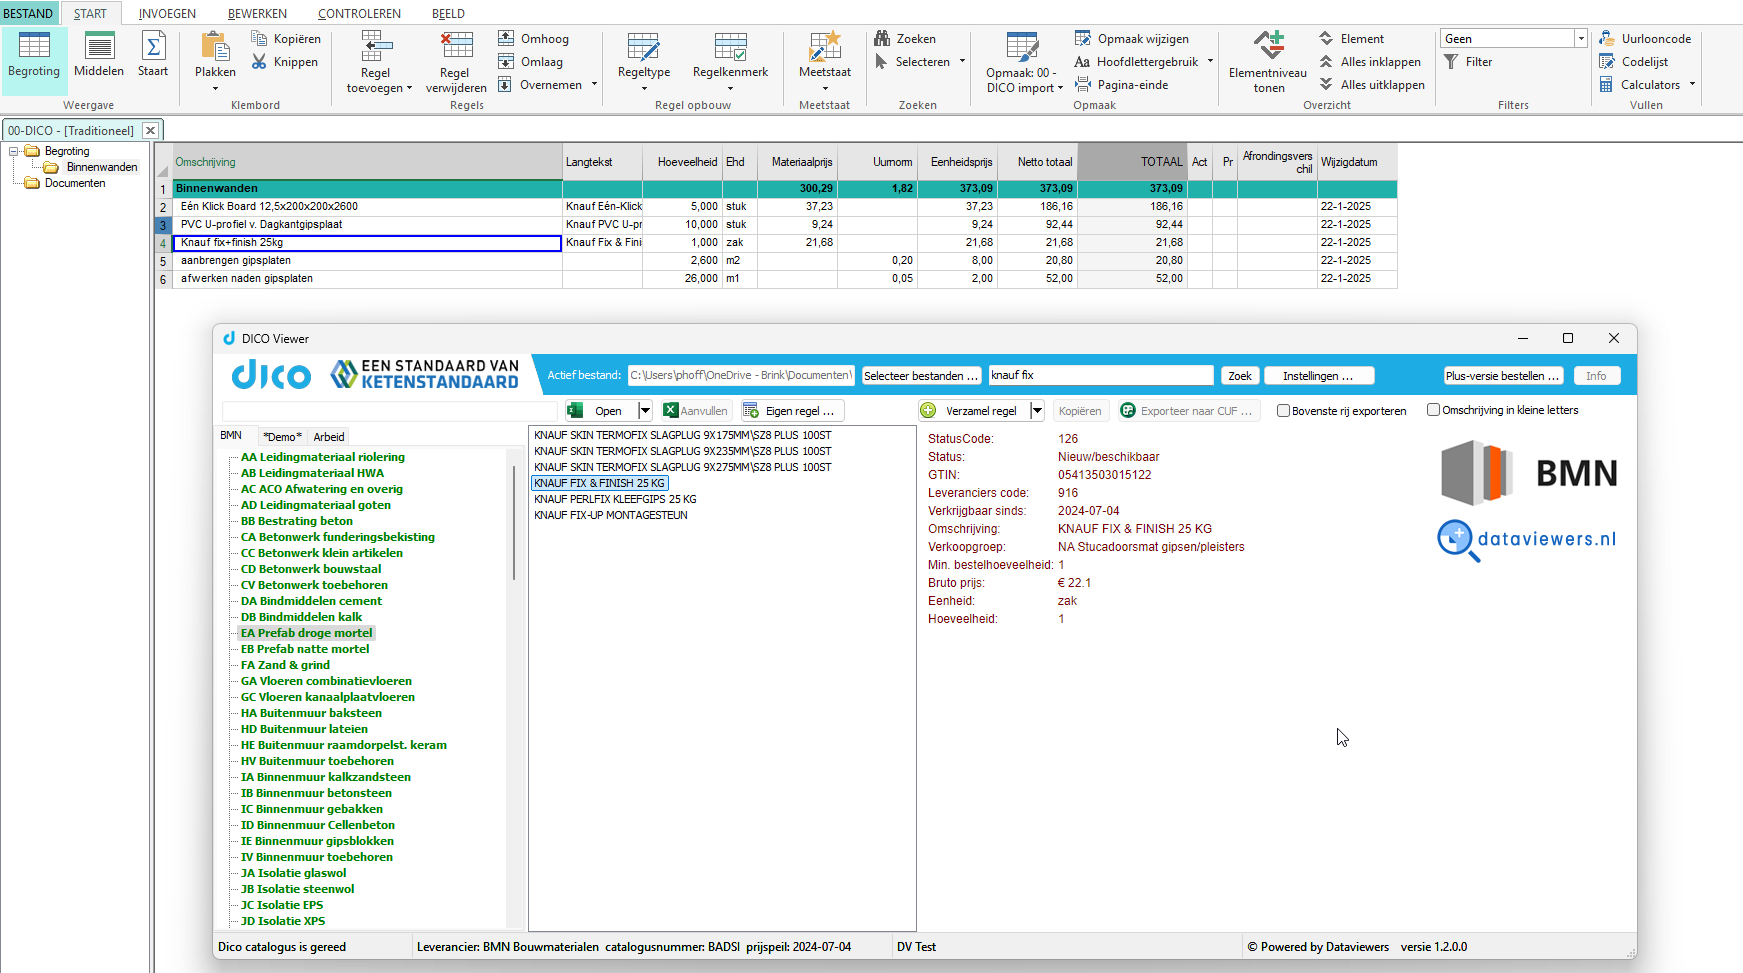This screenshot has height=973, width=1743.
Task: Click Alles uitklappen
Action: coord(1372,84)
